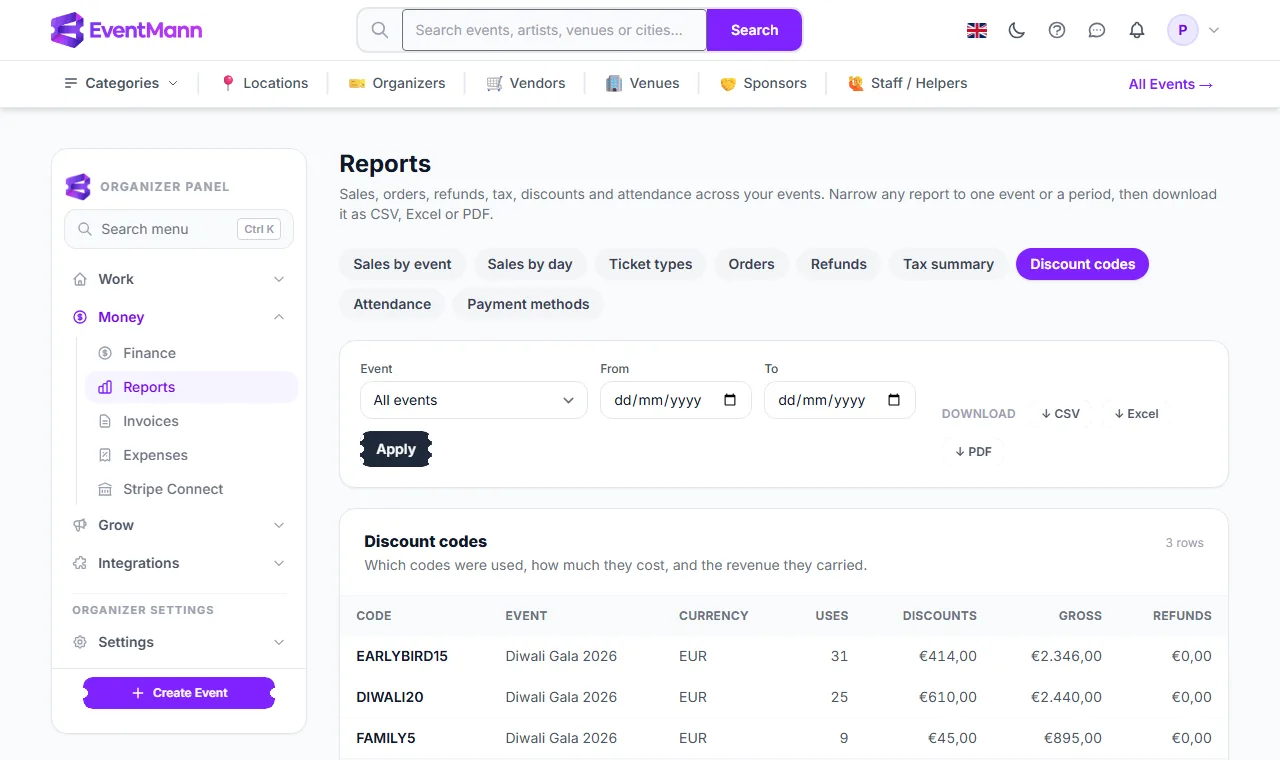Open the EventMann logo home link
Image resolution: width=1280 pixels, height=760 pixels.
pos(126,30)
